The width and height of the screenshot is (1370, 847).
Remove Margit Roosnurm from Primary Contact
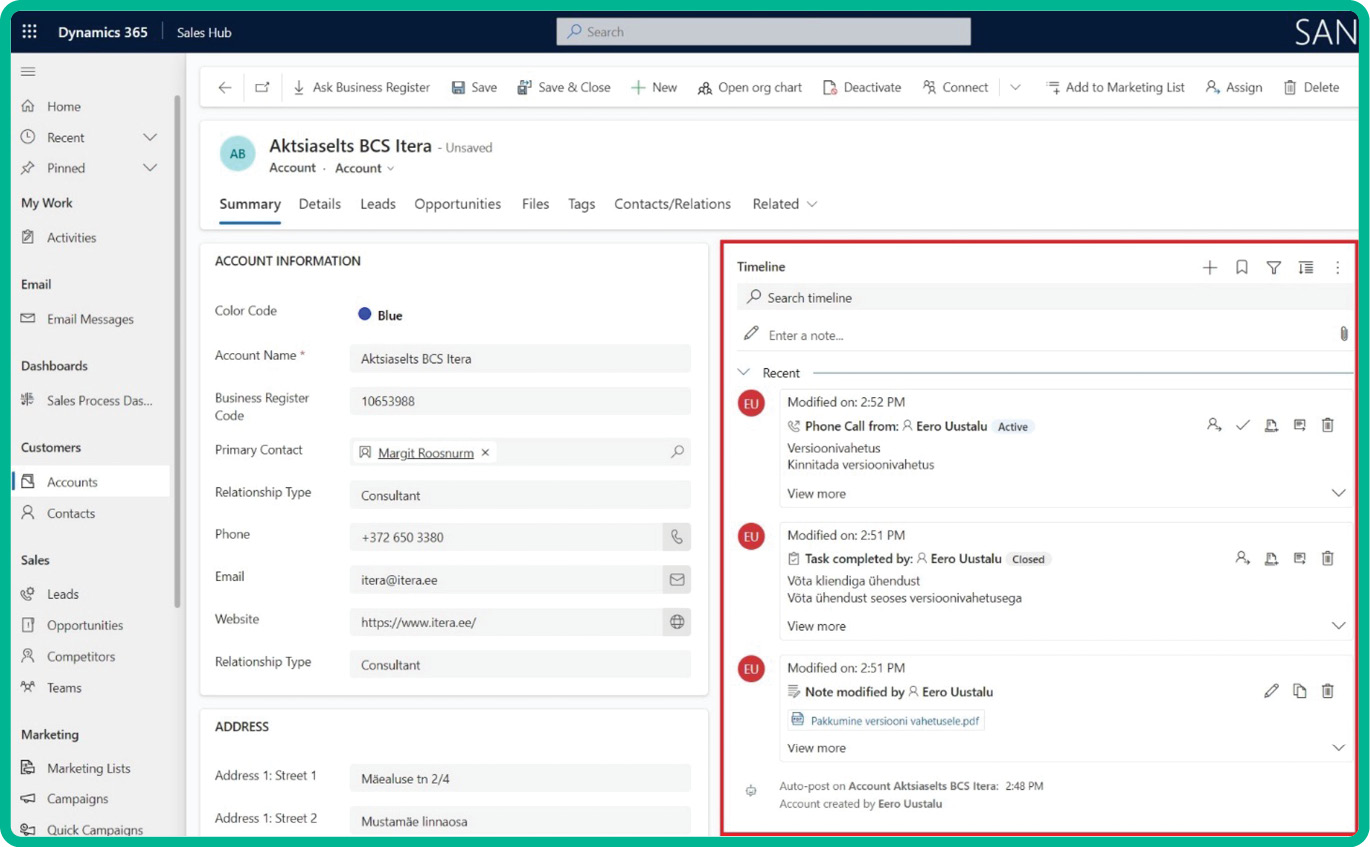tap(486, 453)
